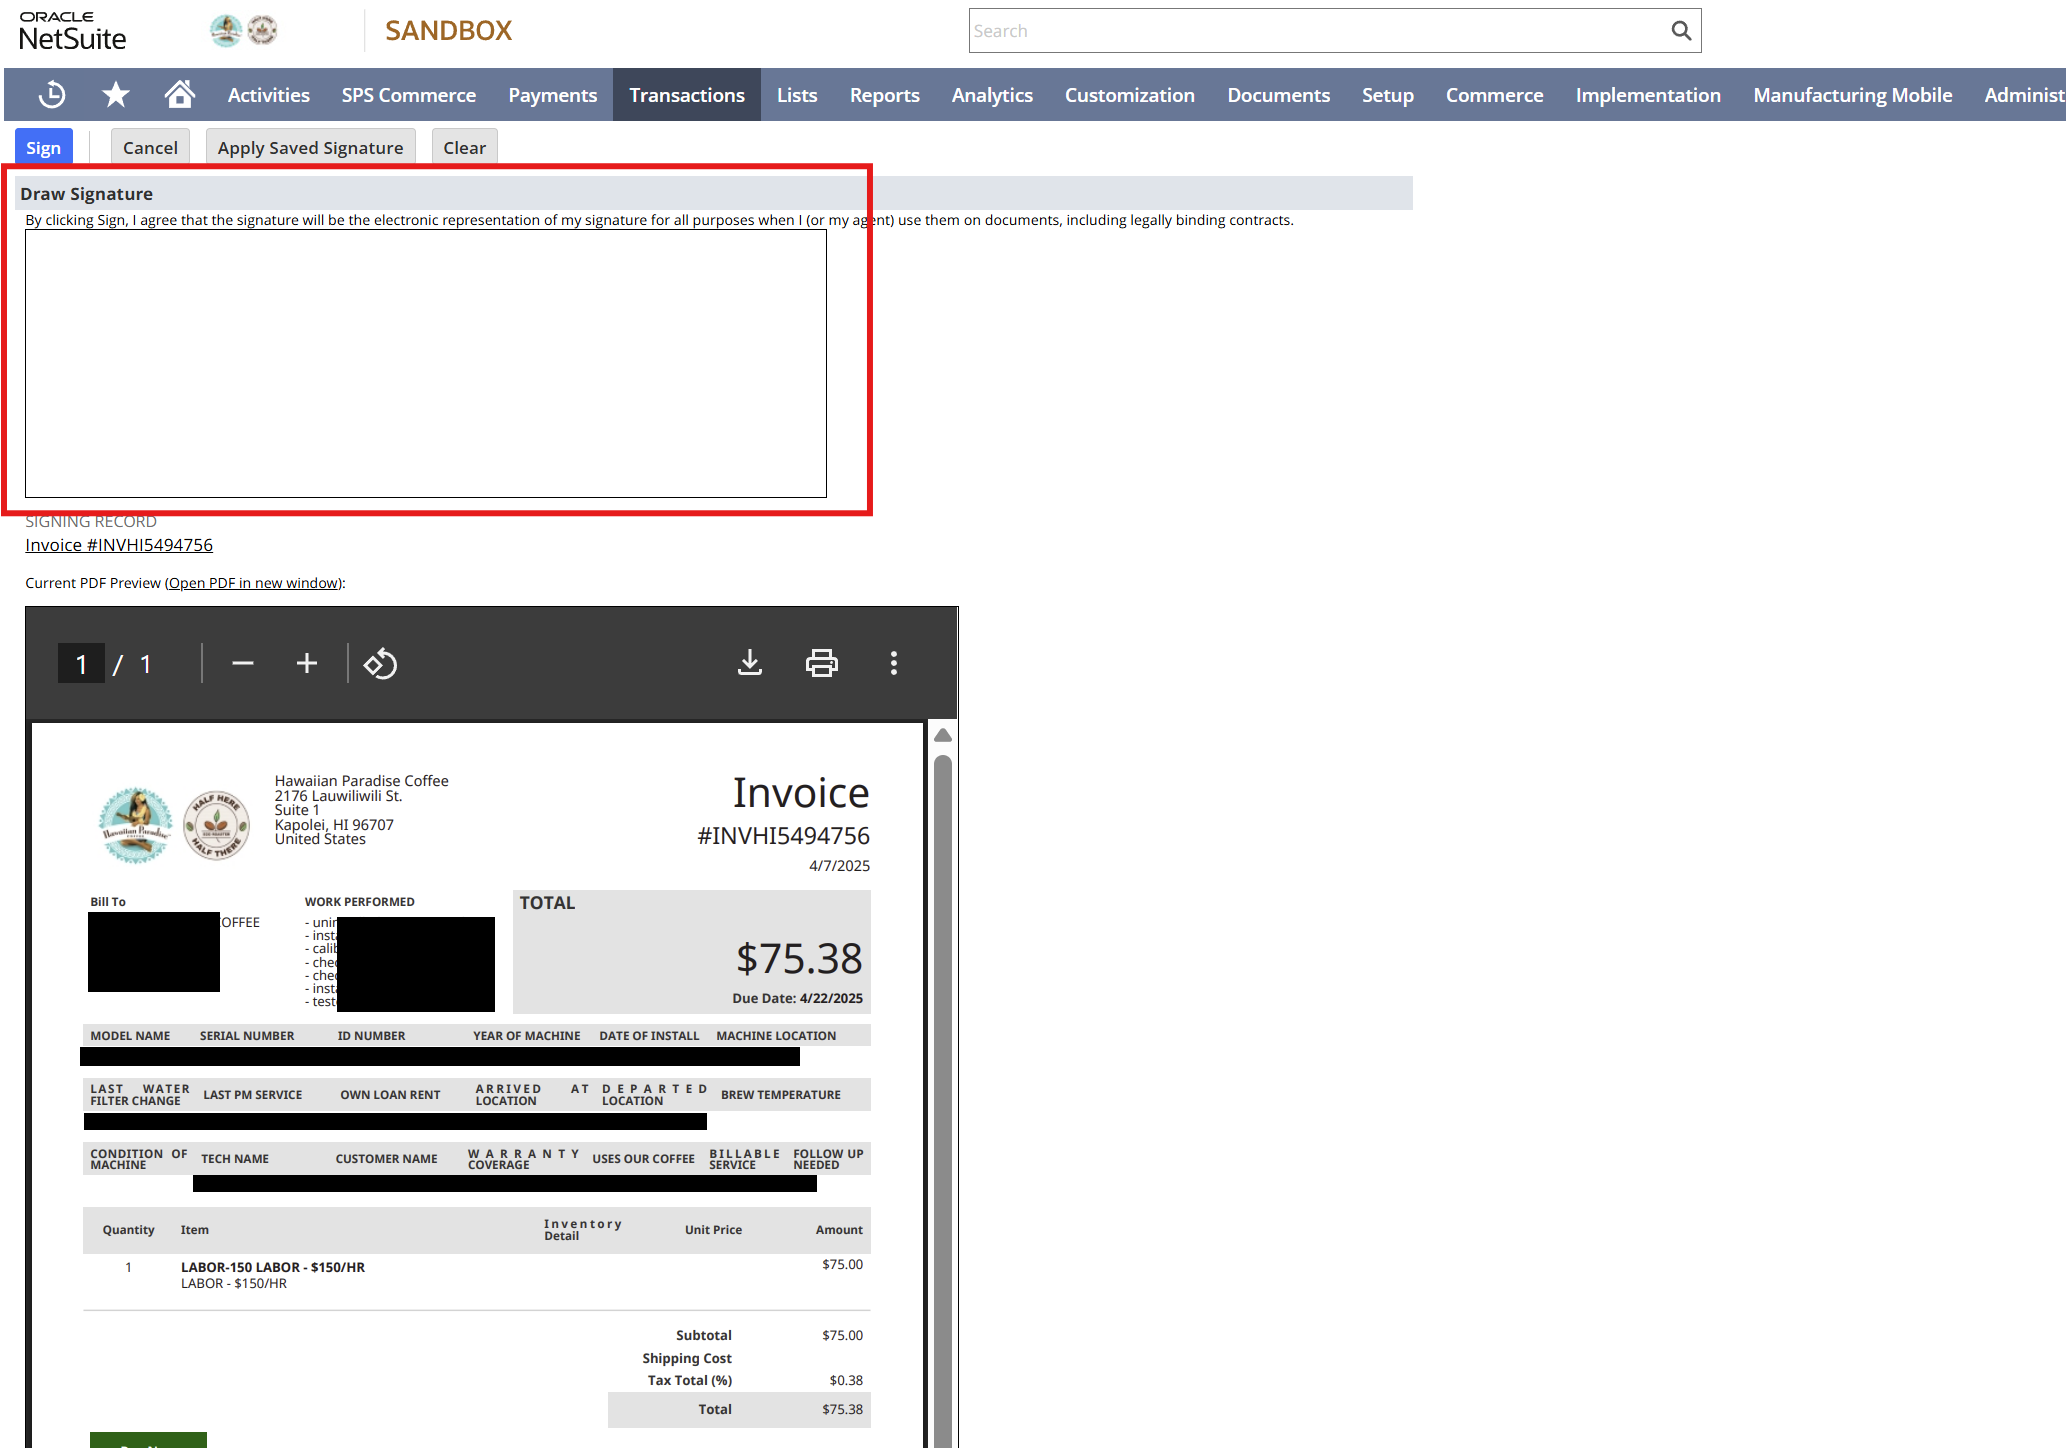Open the Documents menu
The height and width of the screenshot is (1448, 2066).
pos(1279,95)
